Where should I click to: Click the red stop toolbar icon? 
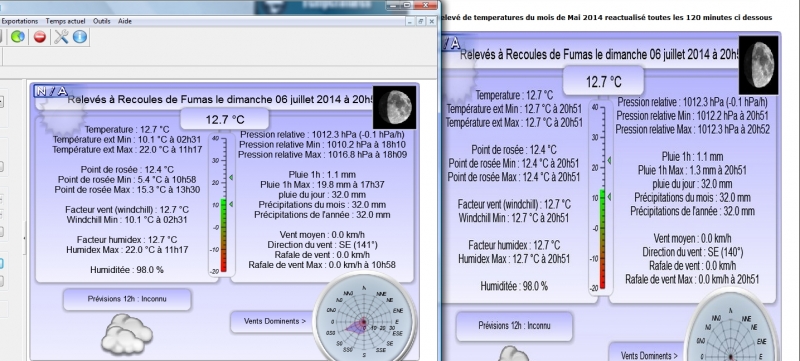click(40, 37)
